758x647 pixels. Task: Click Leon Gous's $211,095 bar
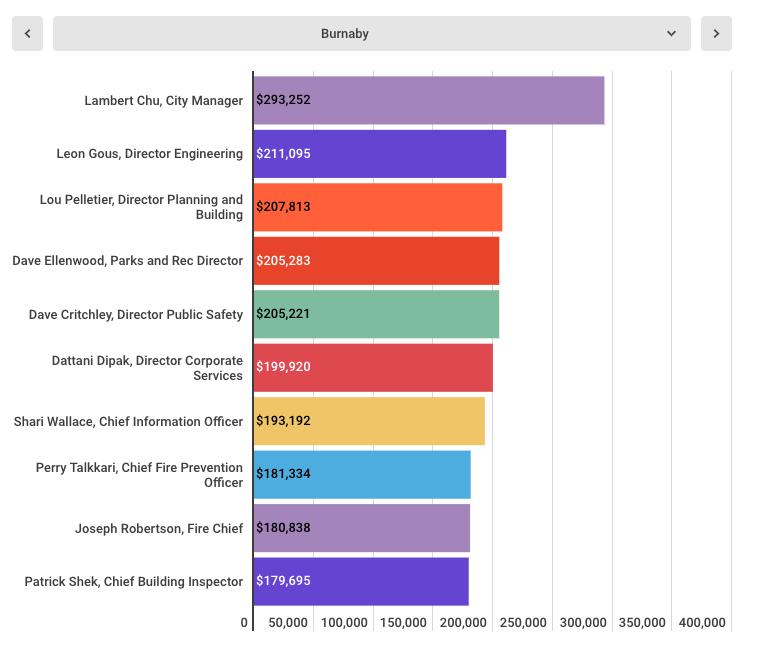(379, 154)
